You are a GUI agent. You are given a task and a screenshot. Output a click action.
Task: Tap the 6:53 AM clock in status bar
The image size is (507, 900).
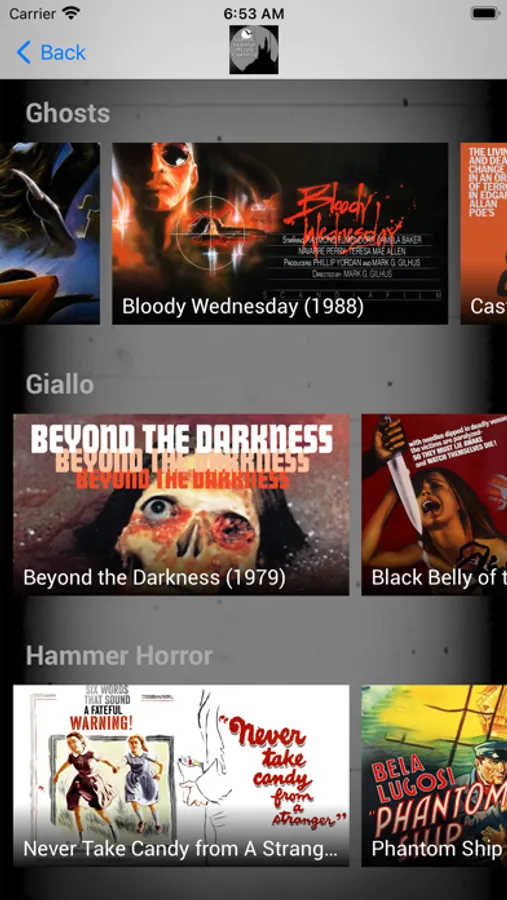[x=254, y=13]
